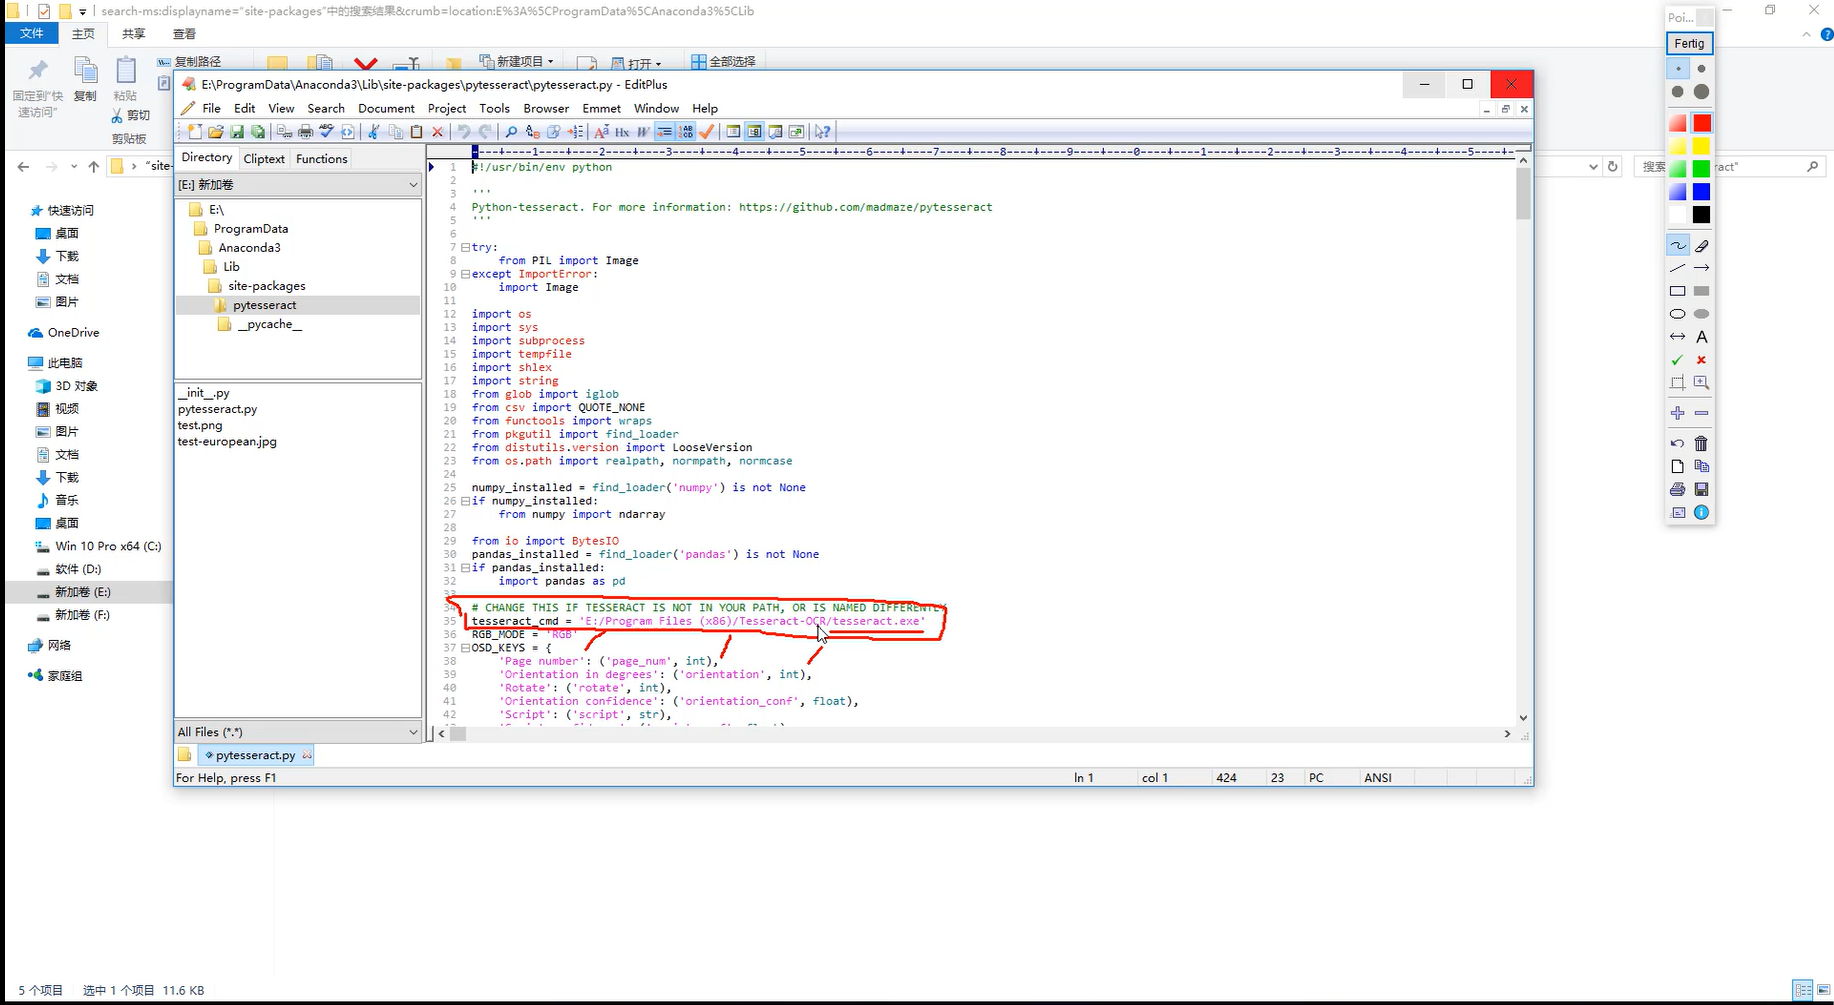1834x1005 pixels.
Task: Select the green checkmark stamp in Pointofix
Action: [x=1677, y=360]
